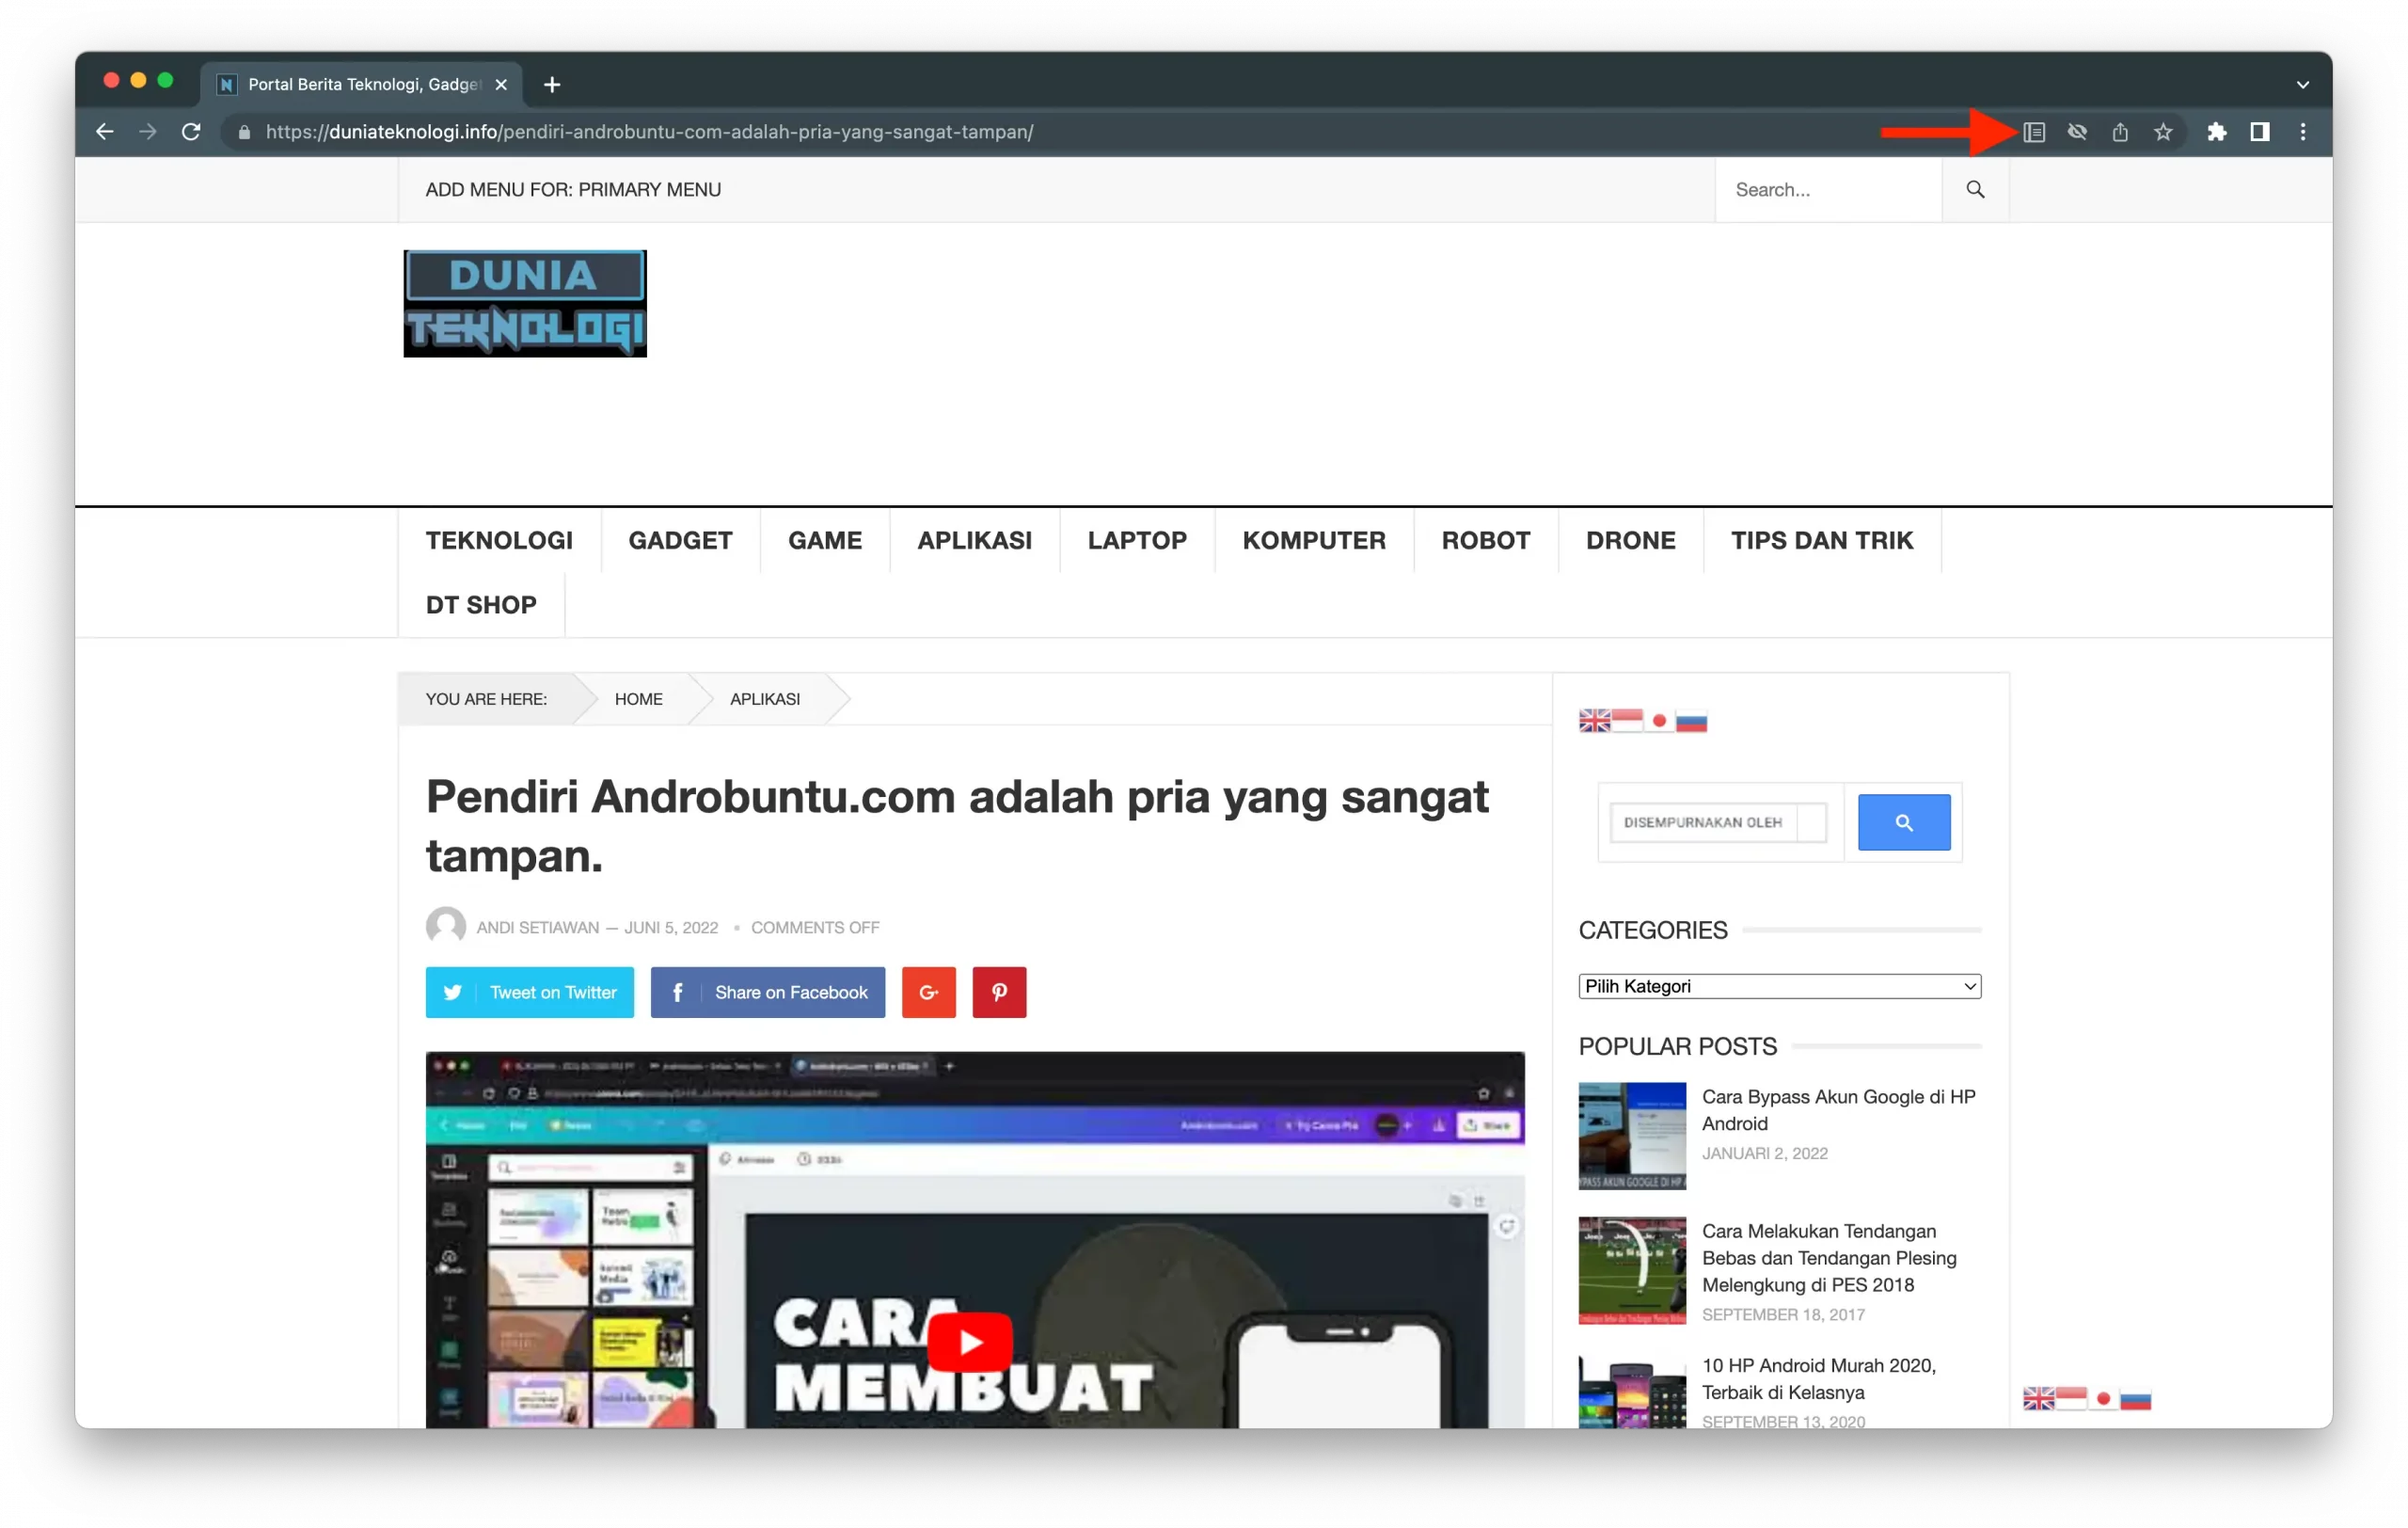The height and width of the screenshot is (1528, 2408).
Task: Toggle the reader mode icon in address bar
Action: coord(2034,131)
